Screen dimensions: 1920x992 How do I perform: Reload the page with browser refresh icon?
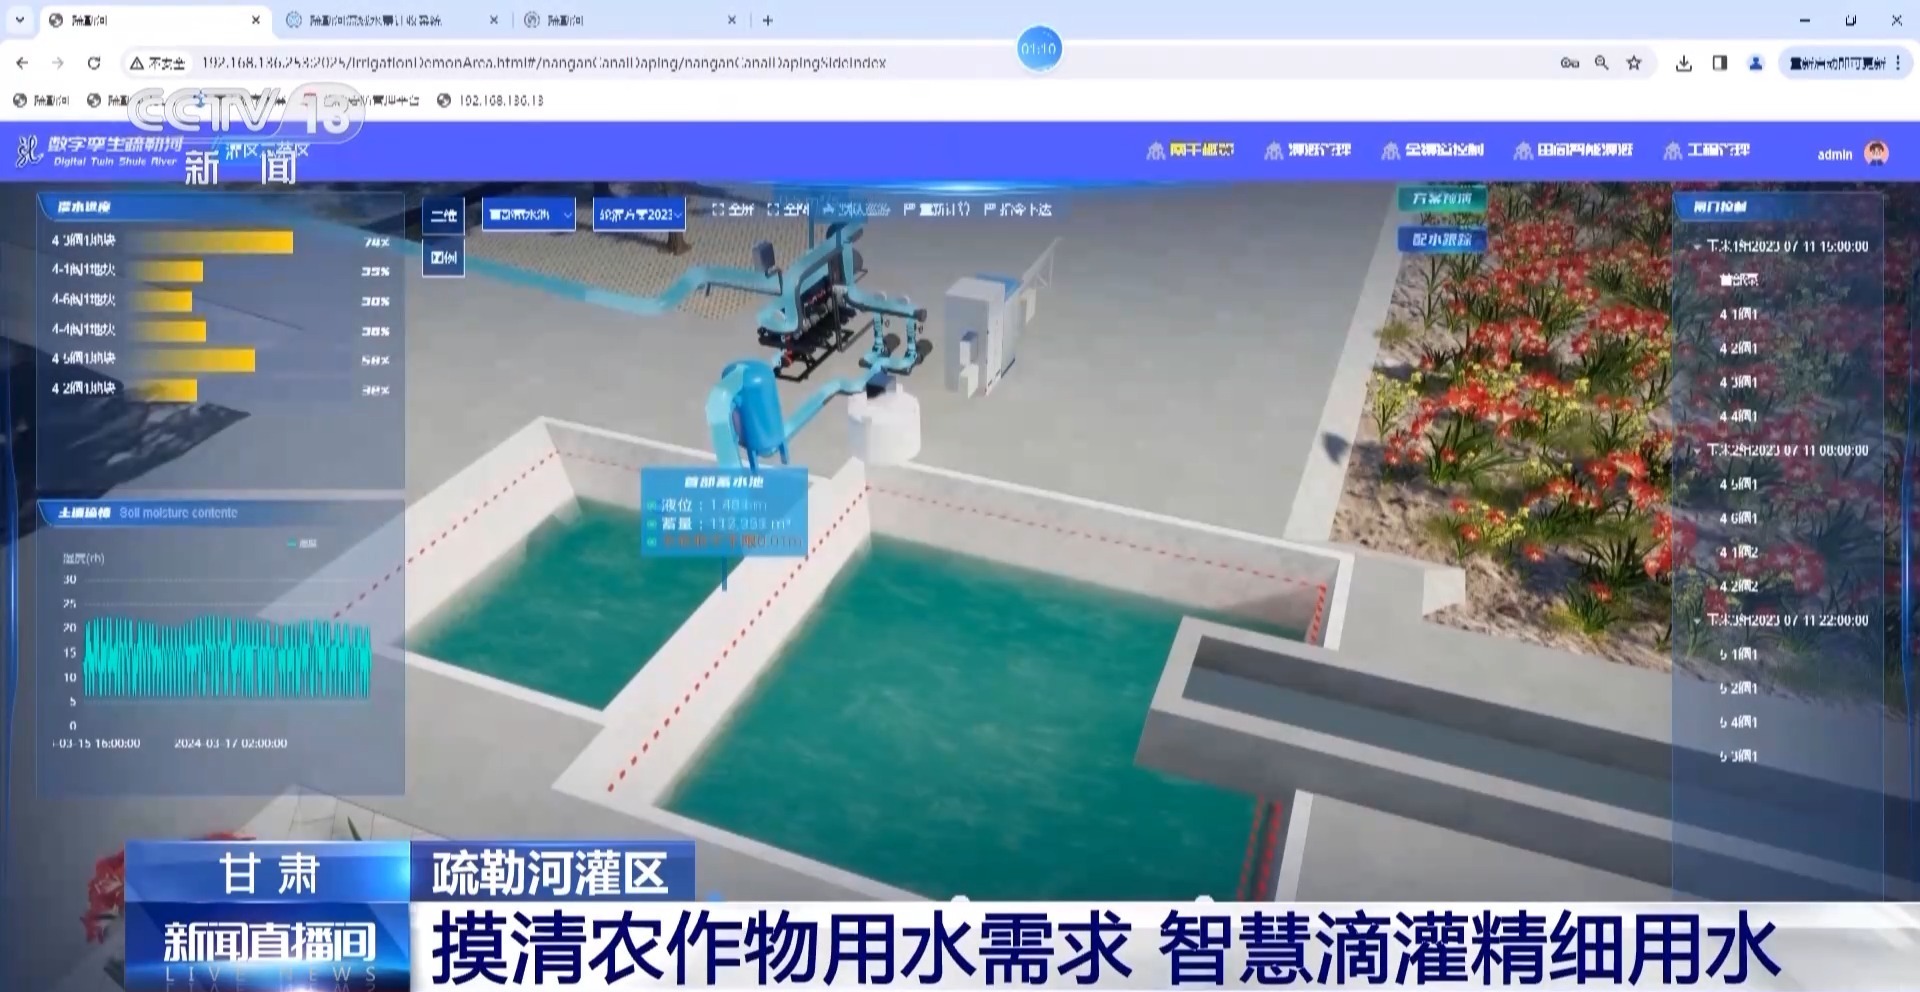click(94, 63)
